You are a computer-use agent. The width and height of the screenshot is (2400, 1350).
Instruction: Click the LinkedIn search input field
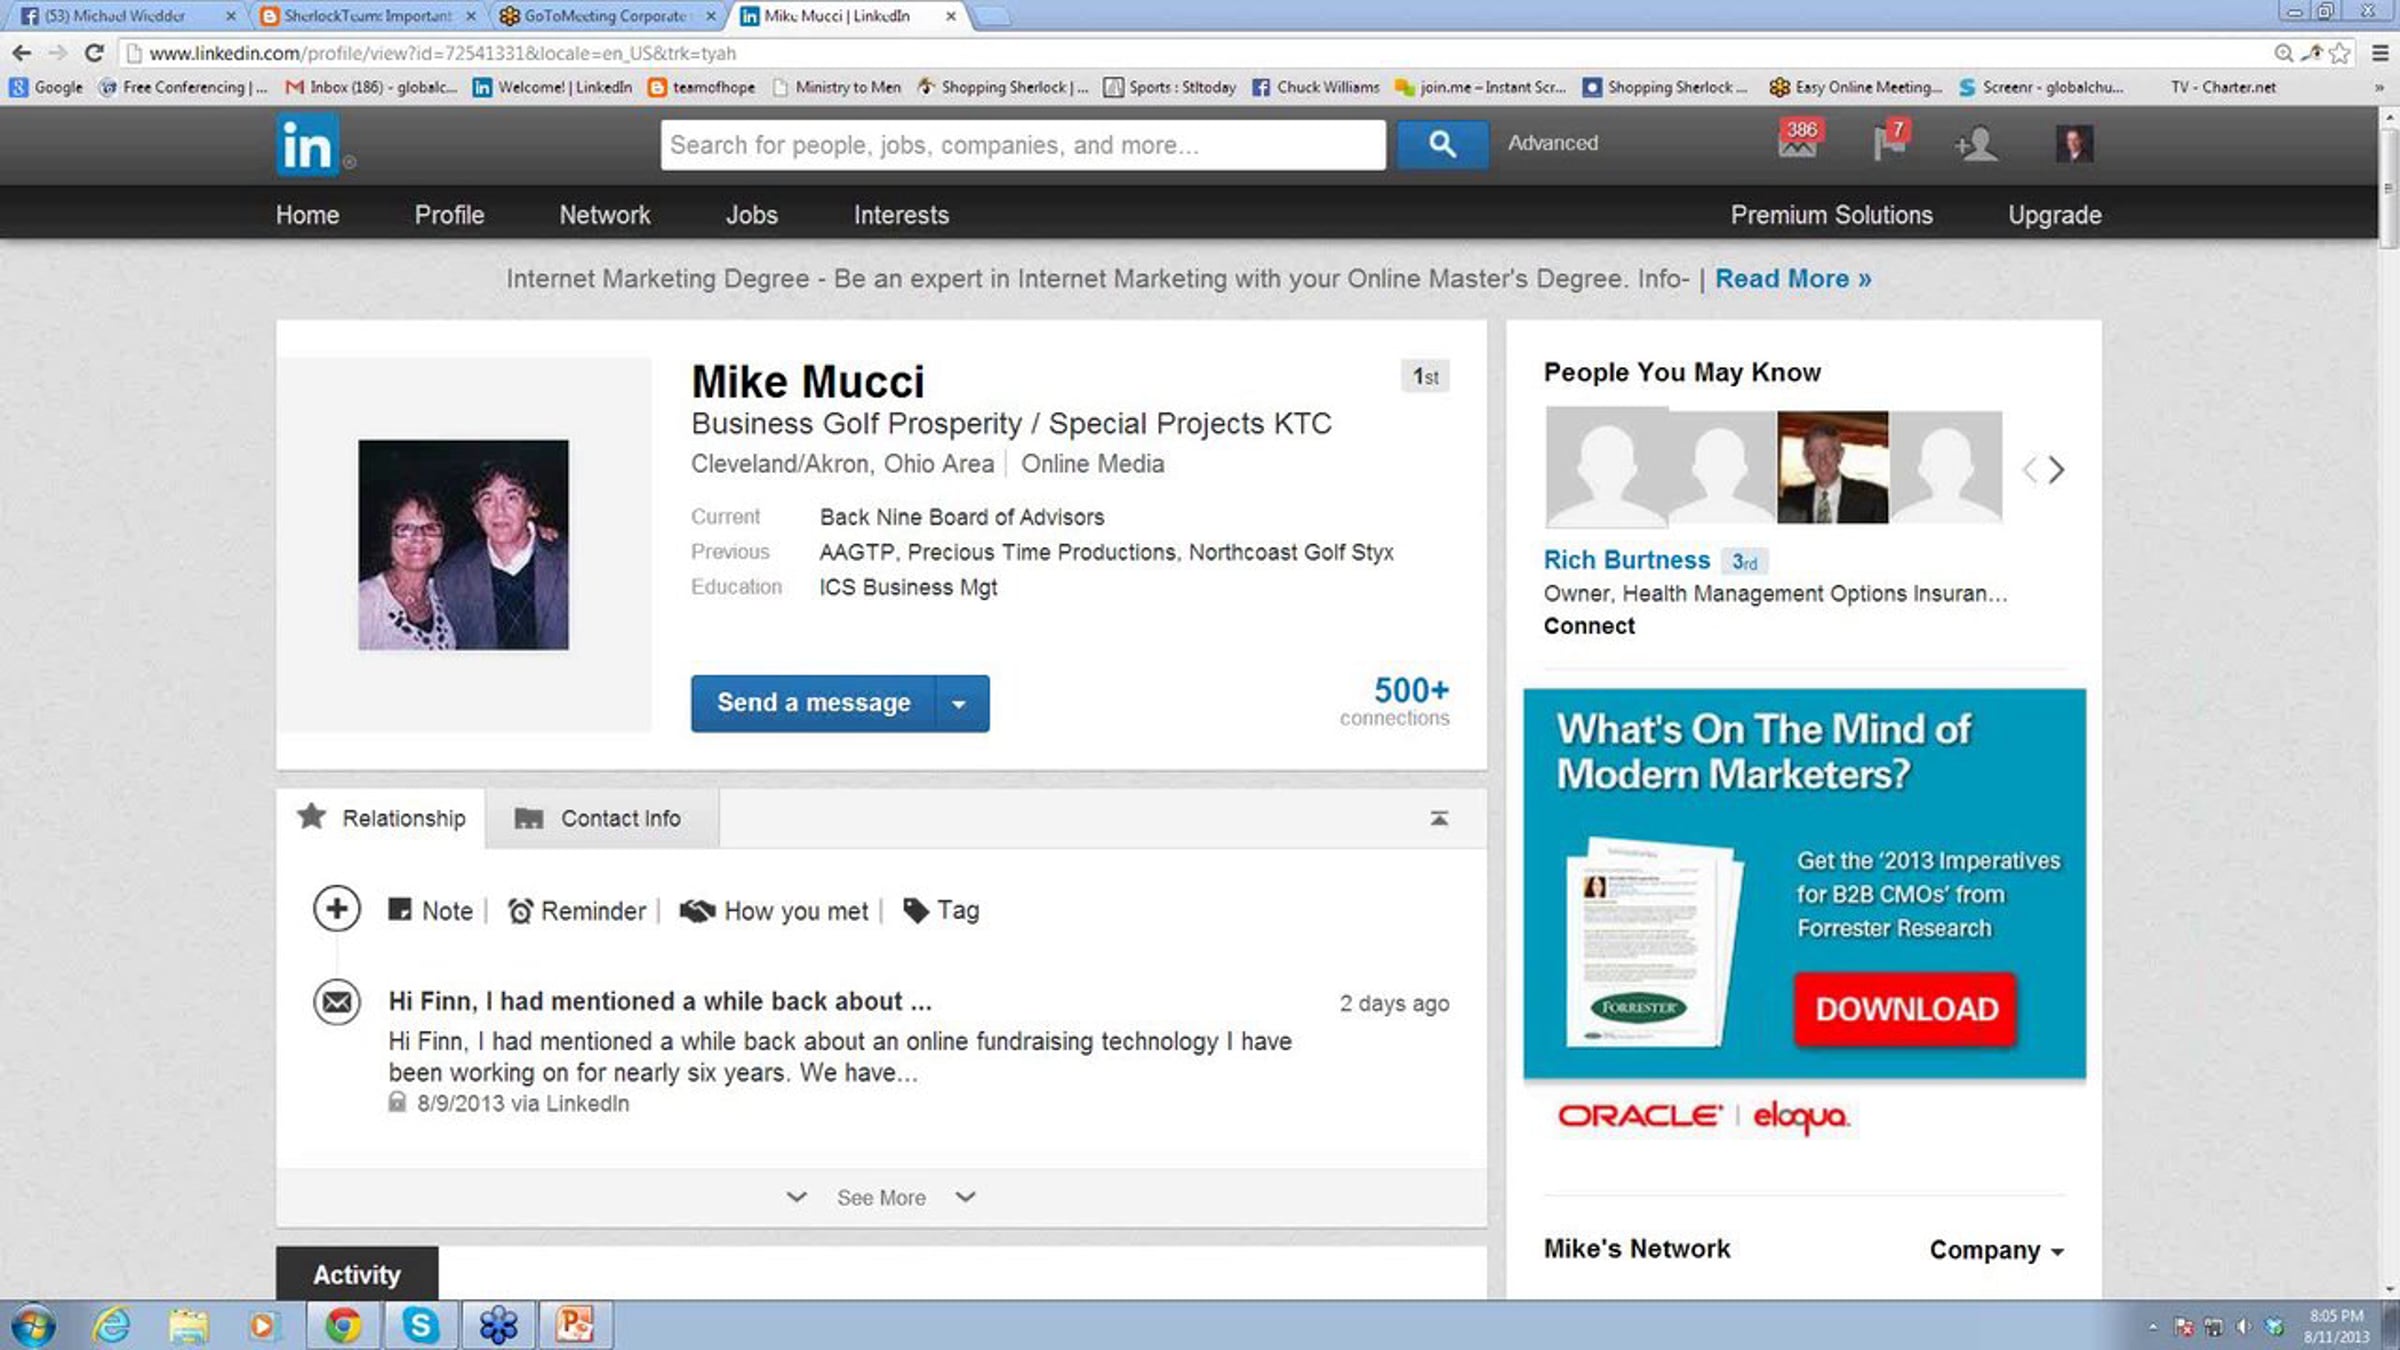click(x=1022, y=145)
